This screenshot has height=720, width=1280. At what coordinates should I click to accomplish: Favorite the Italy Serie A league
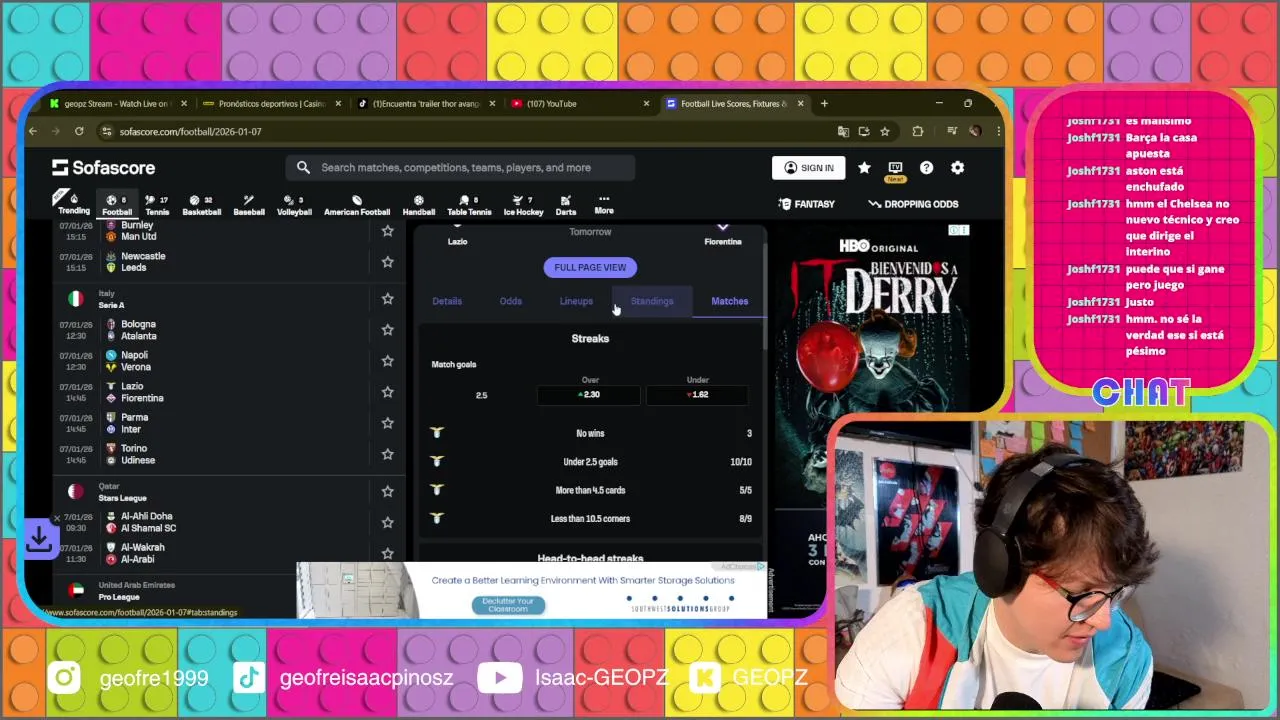click(x=387, y=299)
